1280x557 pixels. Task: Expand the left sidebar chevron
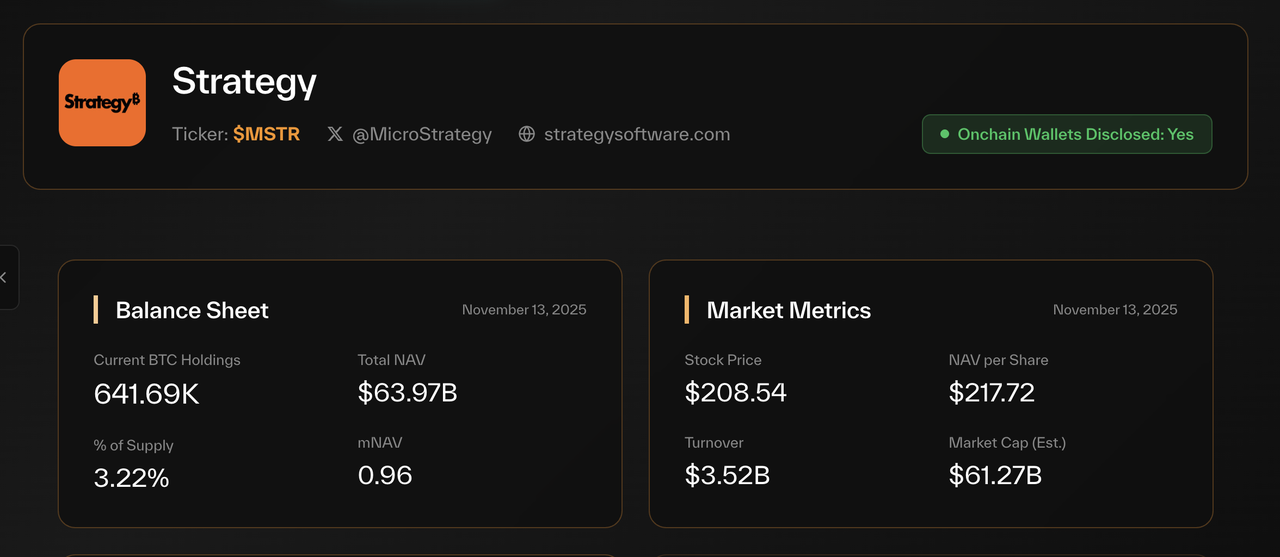(x=4, y=277)
